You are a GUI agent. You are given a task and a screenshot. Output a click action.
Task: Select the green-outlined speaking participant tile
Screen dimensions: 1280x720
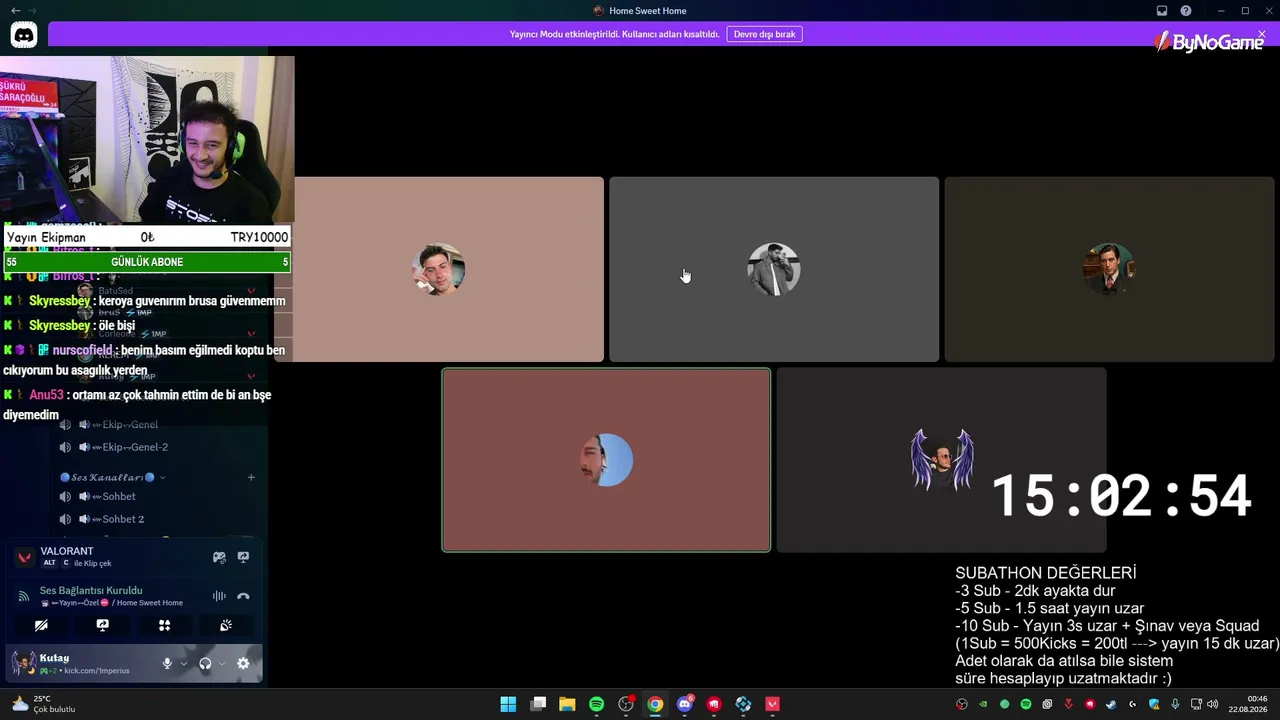(606, 460)
